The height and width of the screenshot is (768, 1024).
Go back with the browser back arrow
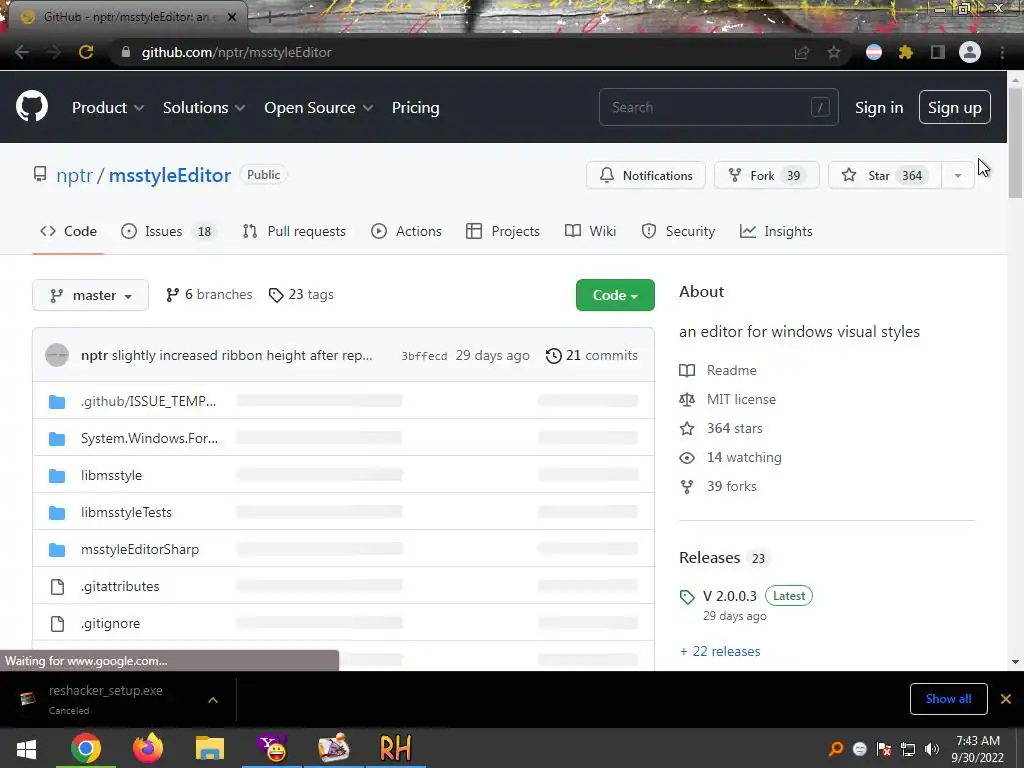(x=22, y=52)
